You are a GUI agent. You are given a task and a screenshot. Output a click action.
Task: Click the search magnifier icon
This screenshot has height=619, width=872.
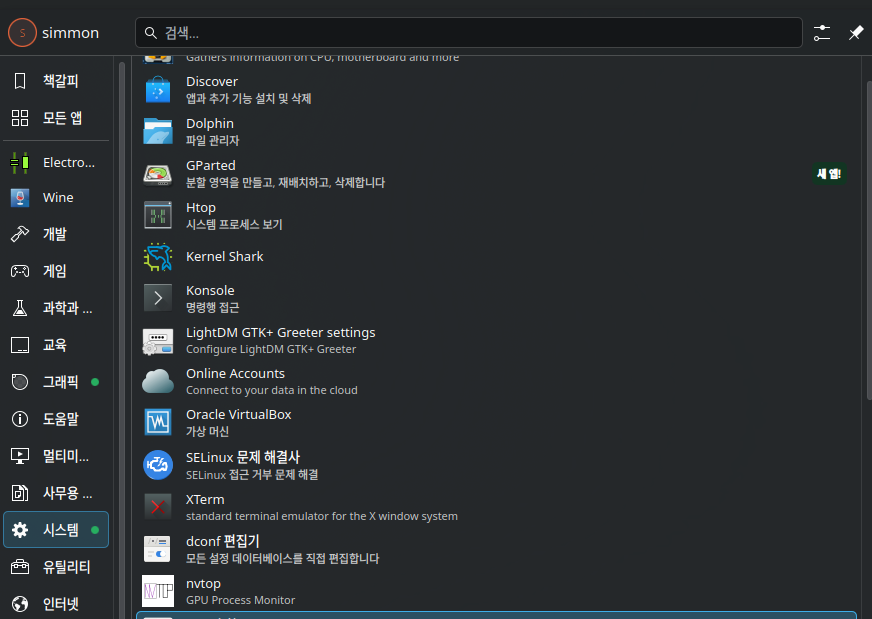coord(151,33)
